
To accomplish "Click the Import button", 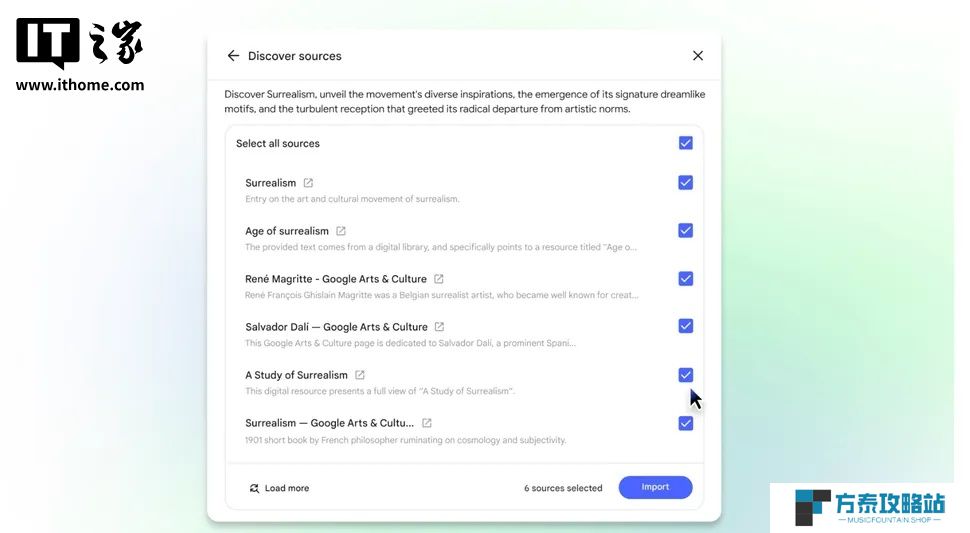I will coord(655,487).
